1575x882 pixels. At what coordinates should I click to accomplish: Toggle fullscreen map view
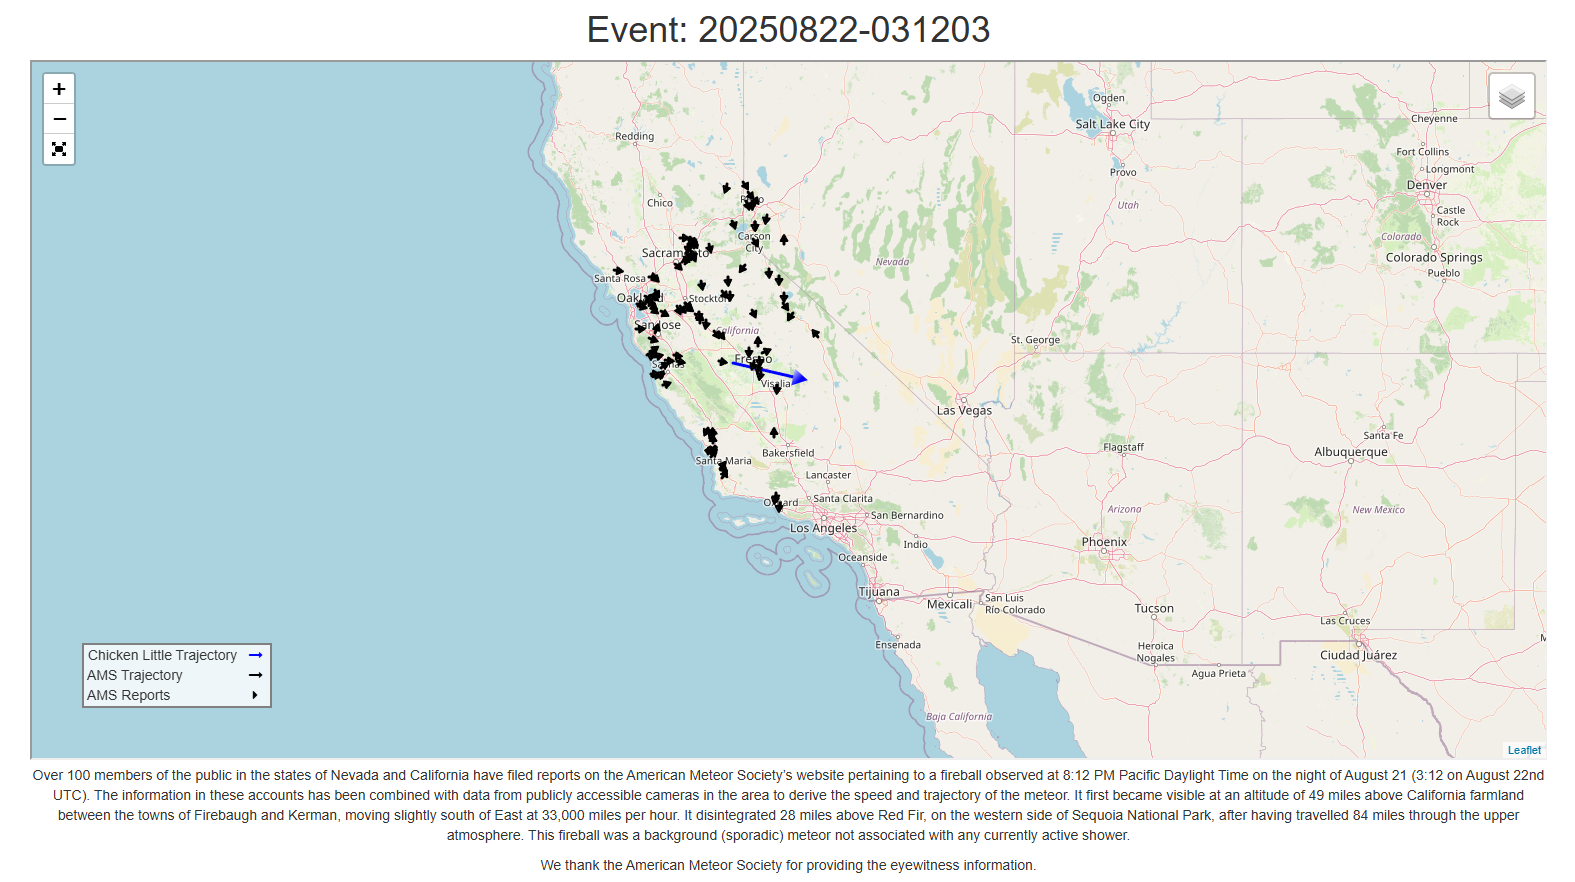click(x=59, y=149)
